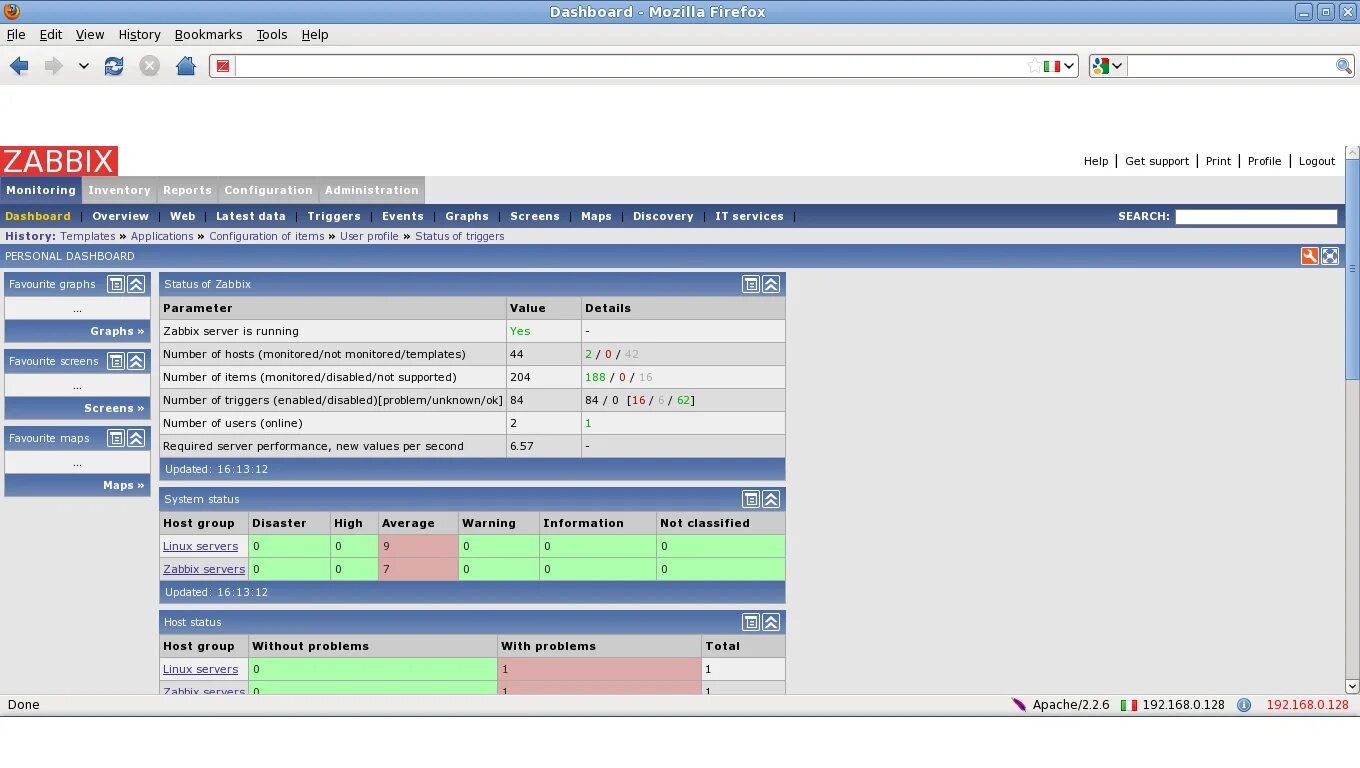This screenshot has width=1360, height=768.
Task: Collapse the Favourite maps panel
Action: (x=136, y=438)
